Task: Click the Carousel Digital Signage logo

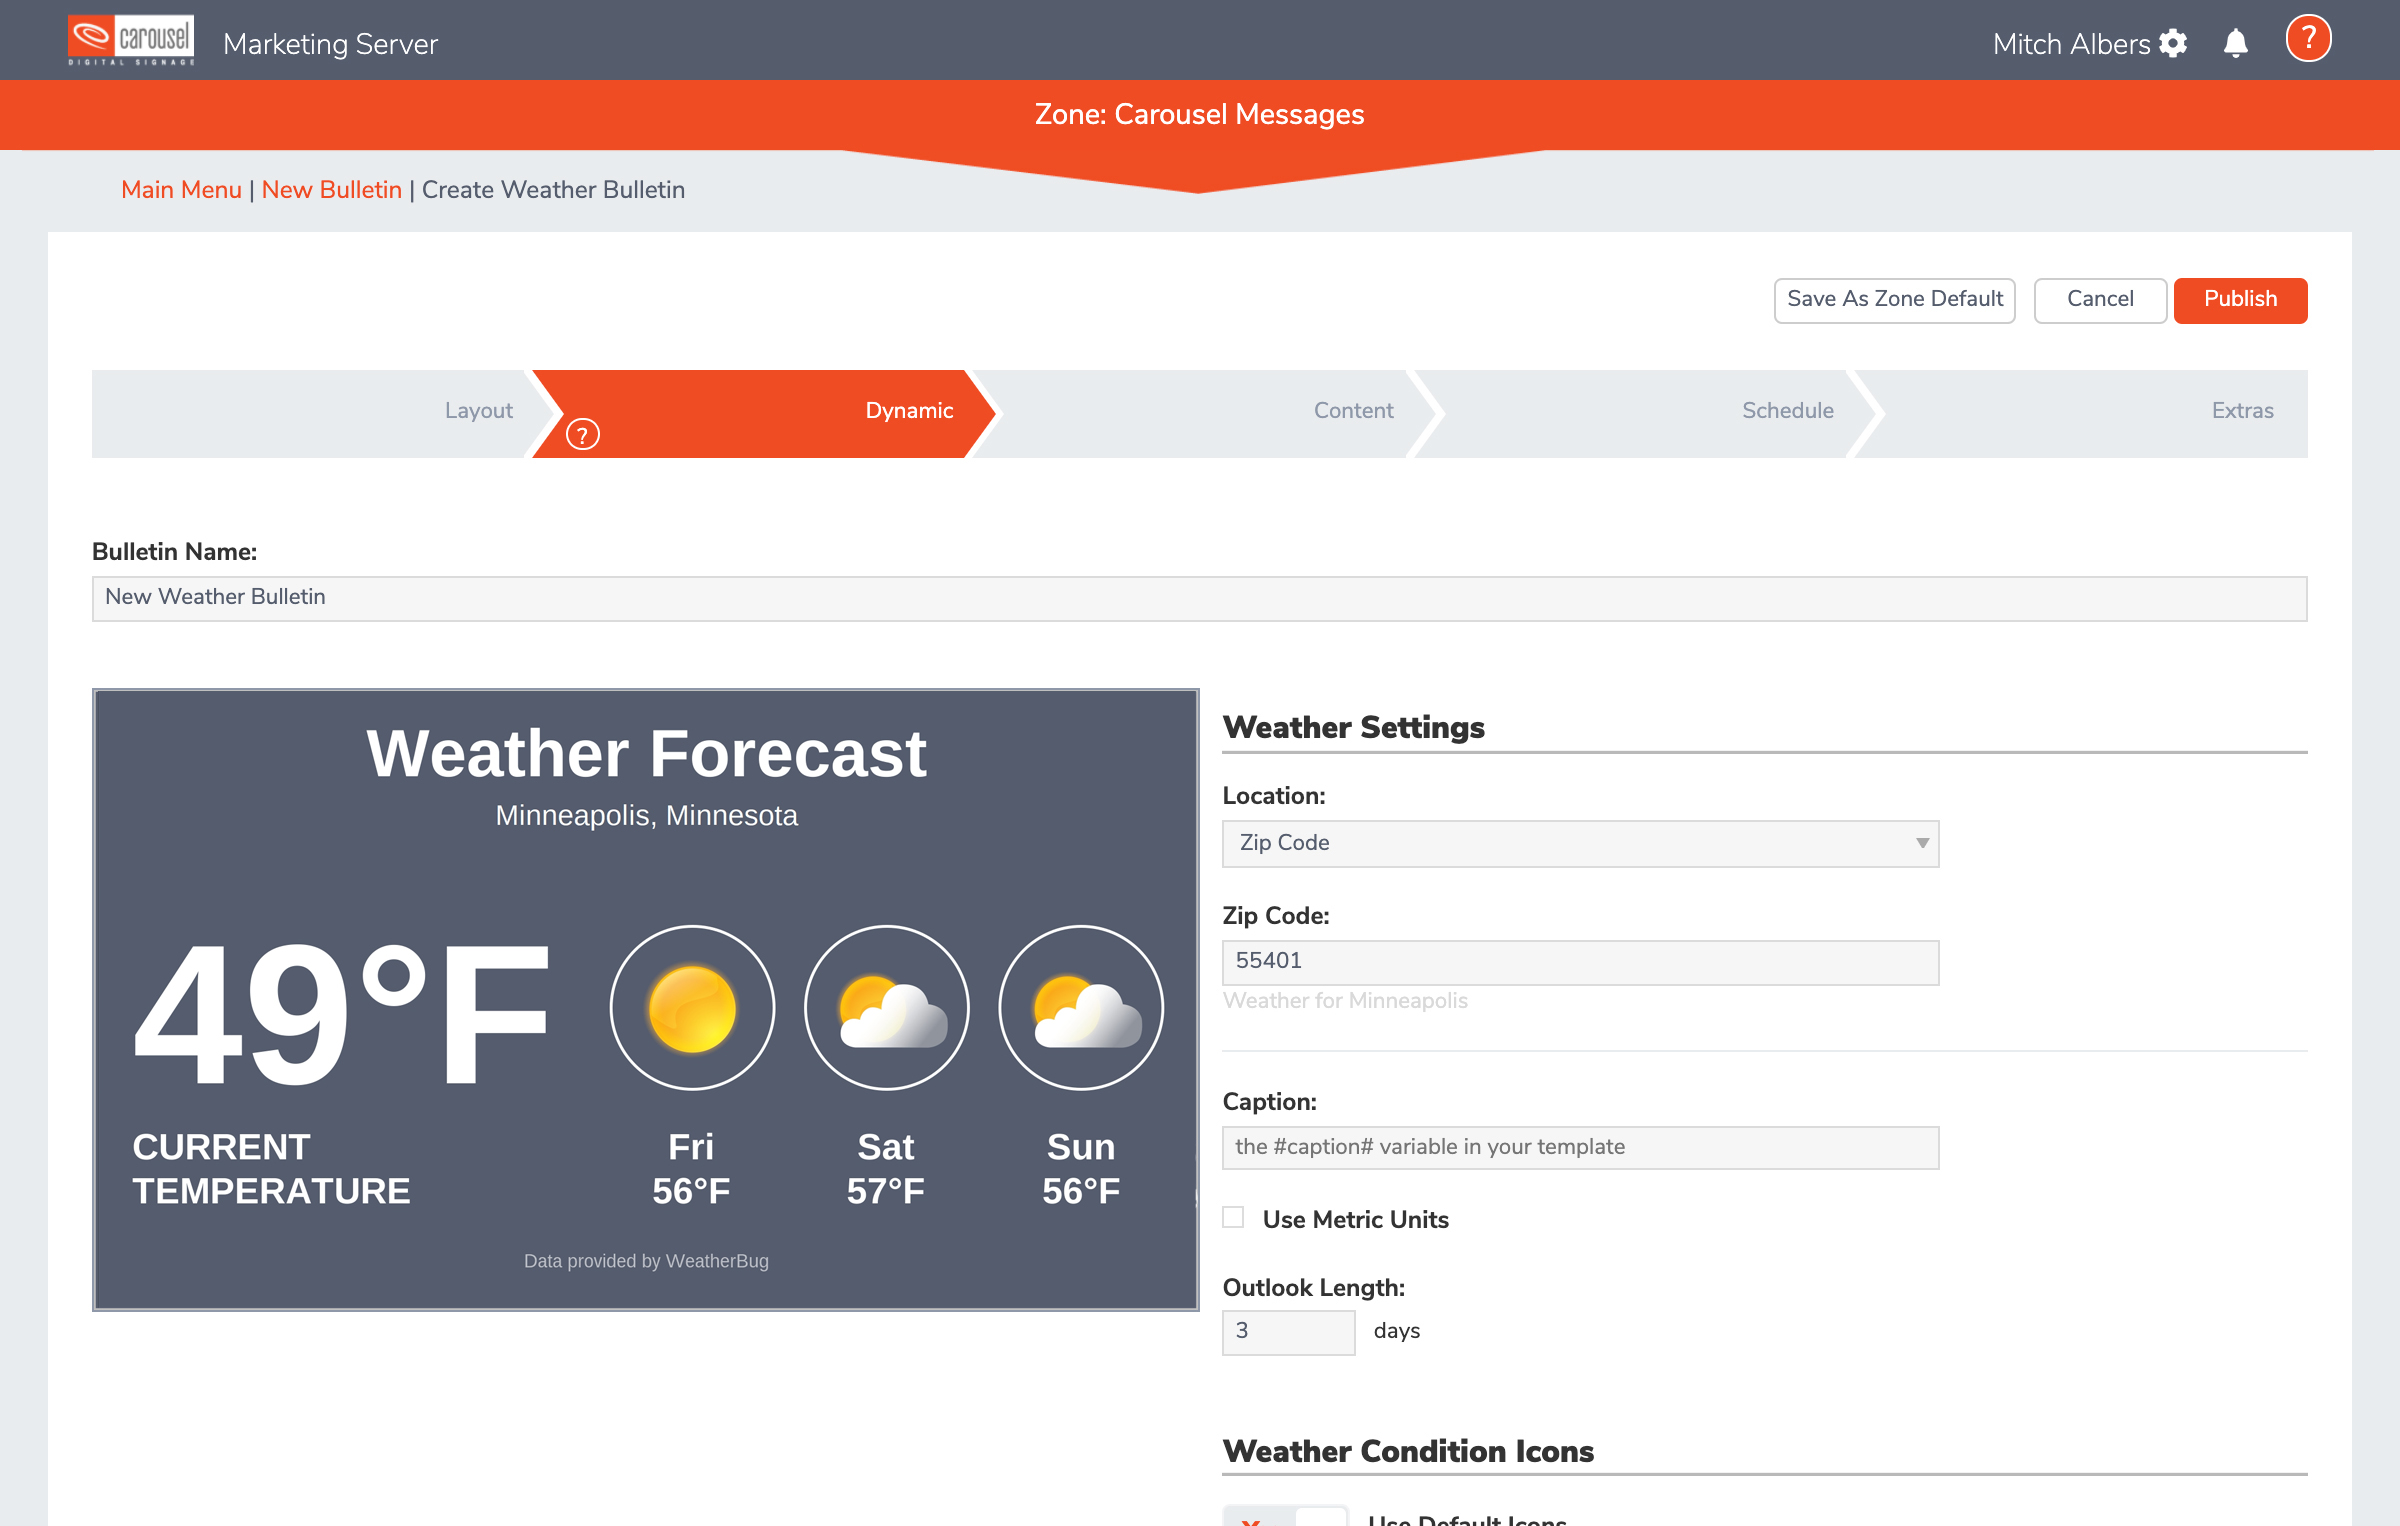Action: 130,40
